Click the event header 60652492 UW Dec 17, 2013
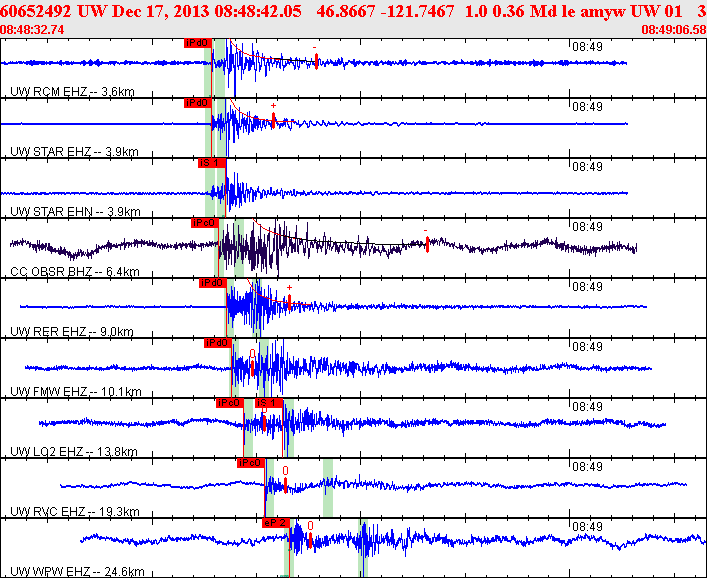 pos(105,12)
